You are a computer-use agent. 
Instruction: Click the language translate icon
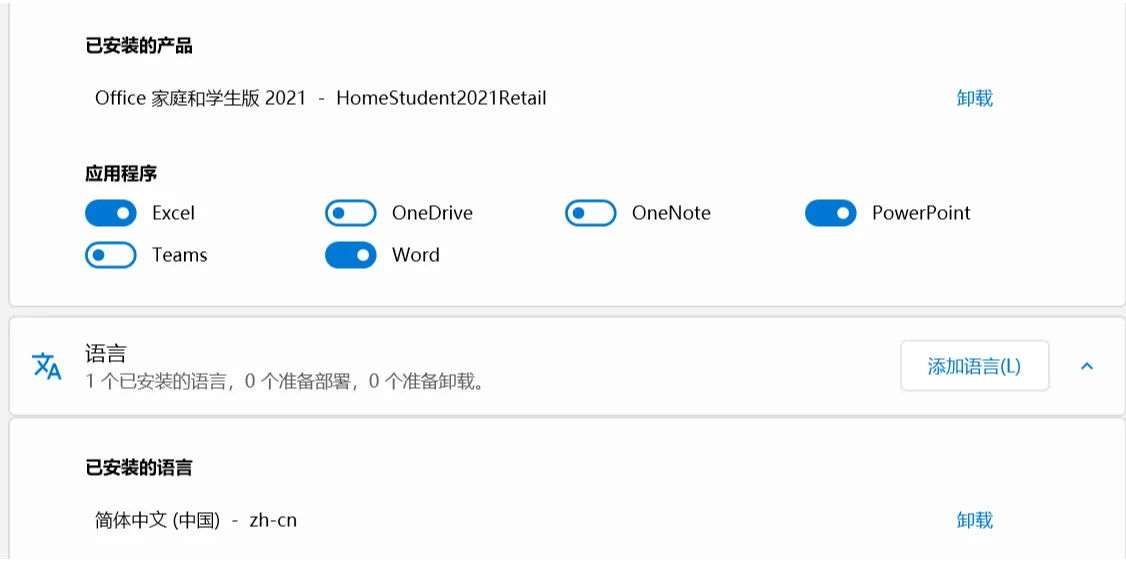(x=47, y=366)
